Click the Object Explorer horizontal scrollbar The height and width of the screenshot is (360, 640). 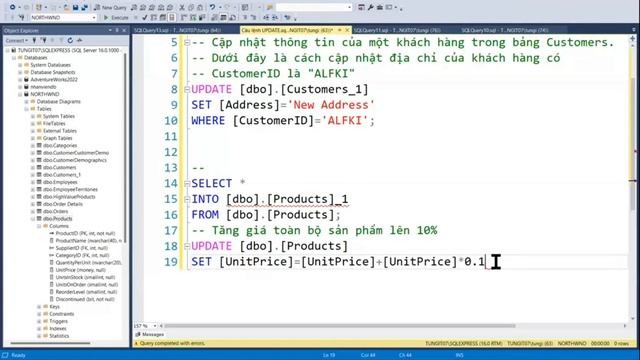[x=50, y=343]
